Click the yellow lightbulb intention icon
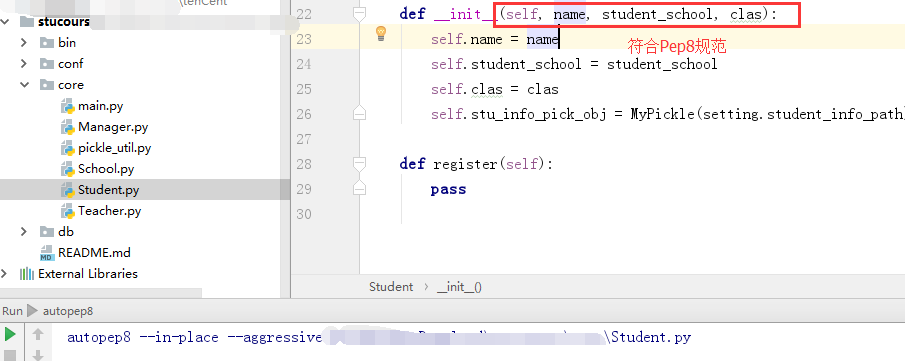The width and height of the screenshot is (905, 361). 381,34
